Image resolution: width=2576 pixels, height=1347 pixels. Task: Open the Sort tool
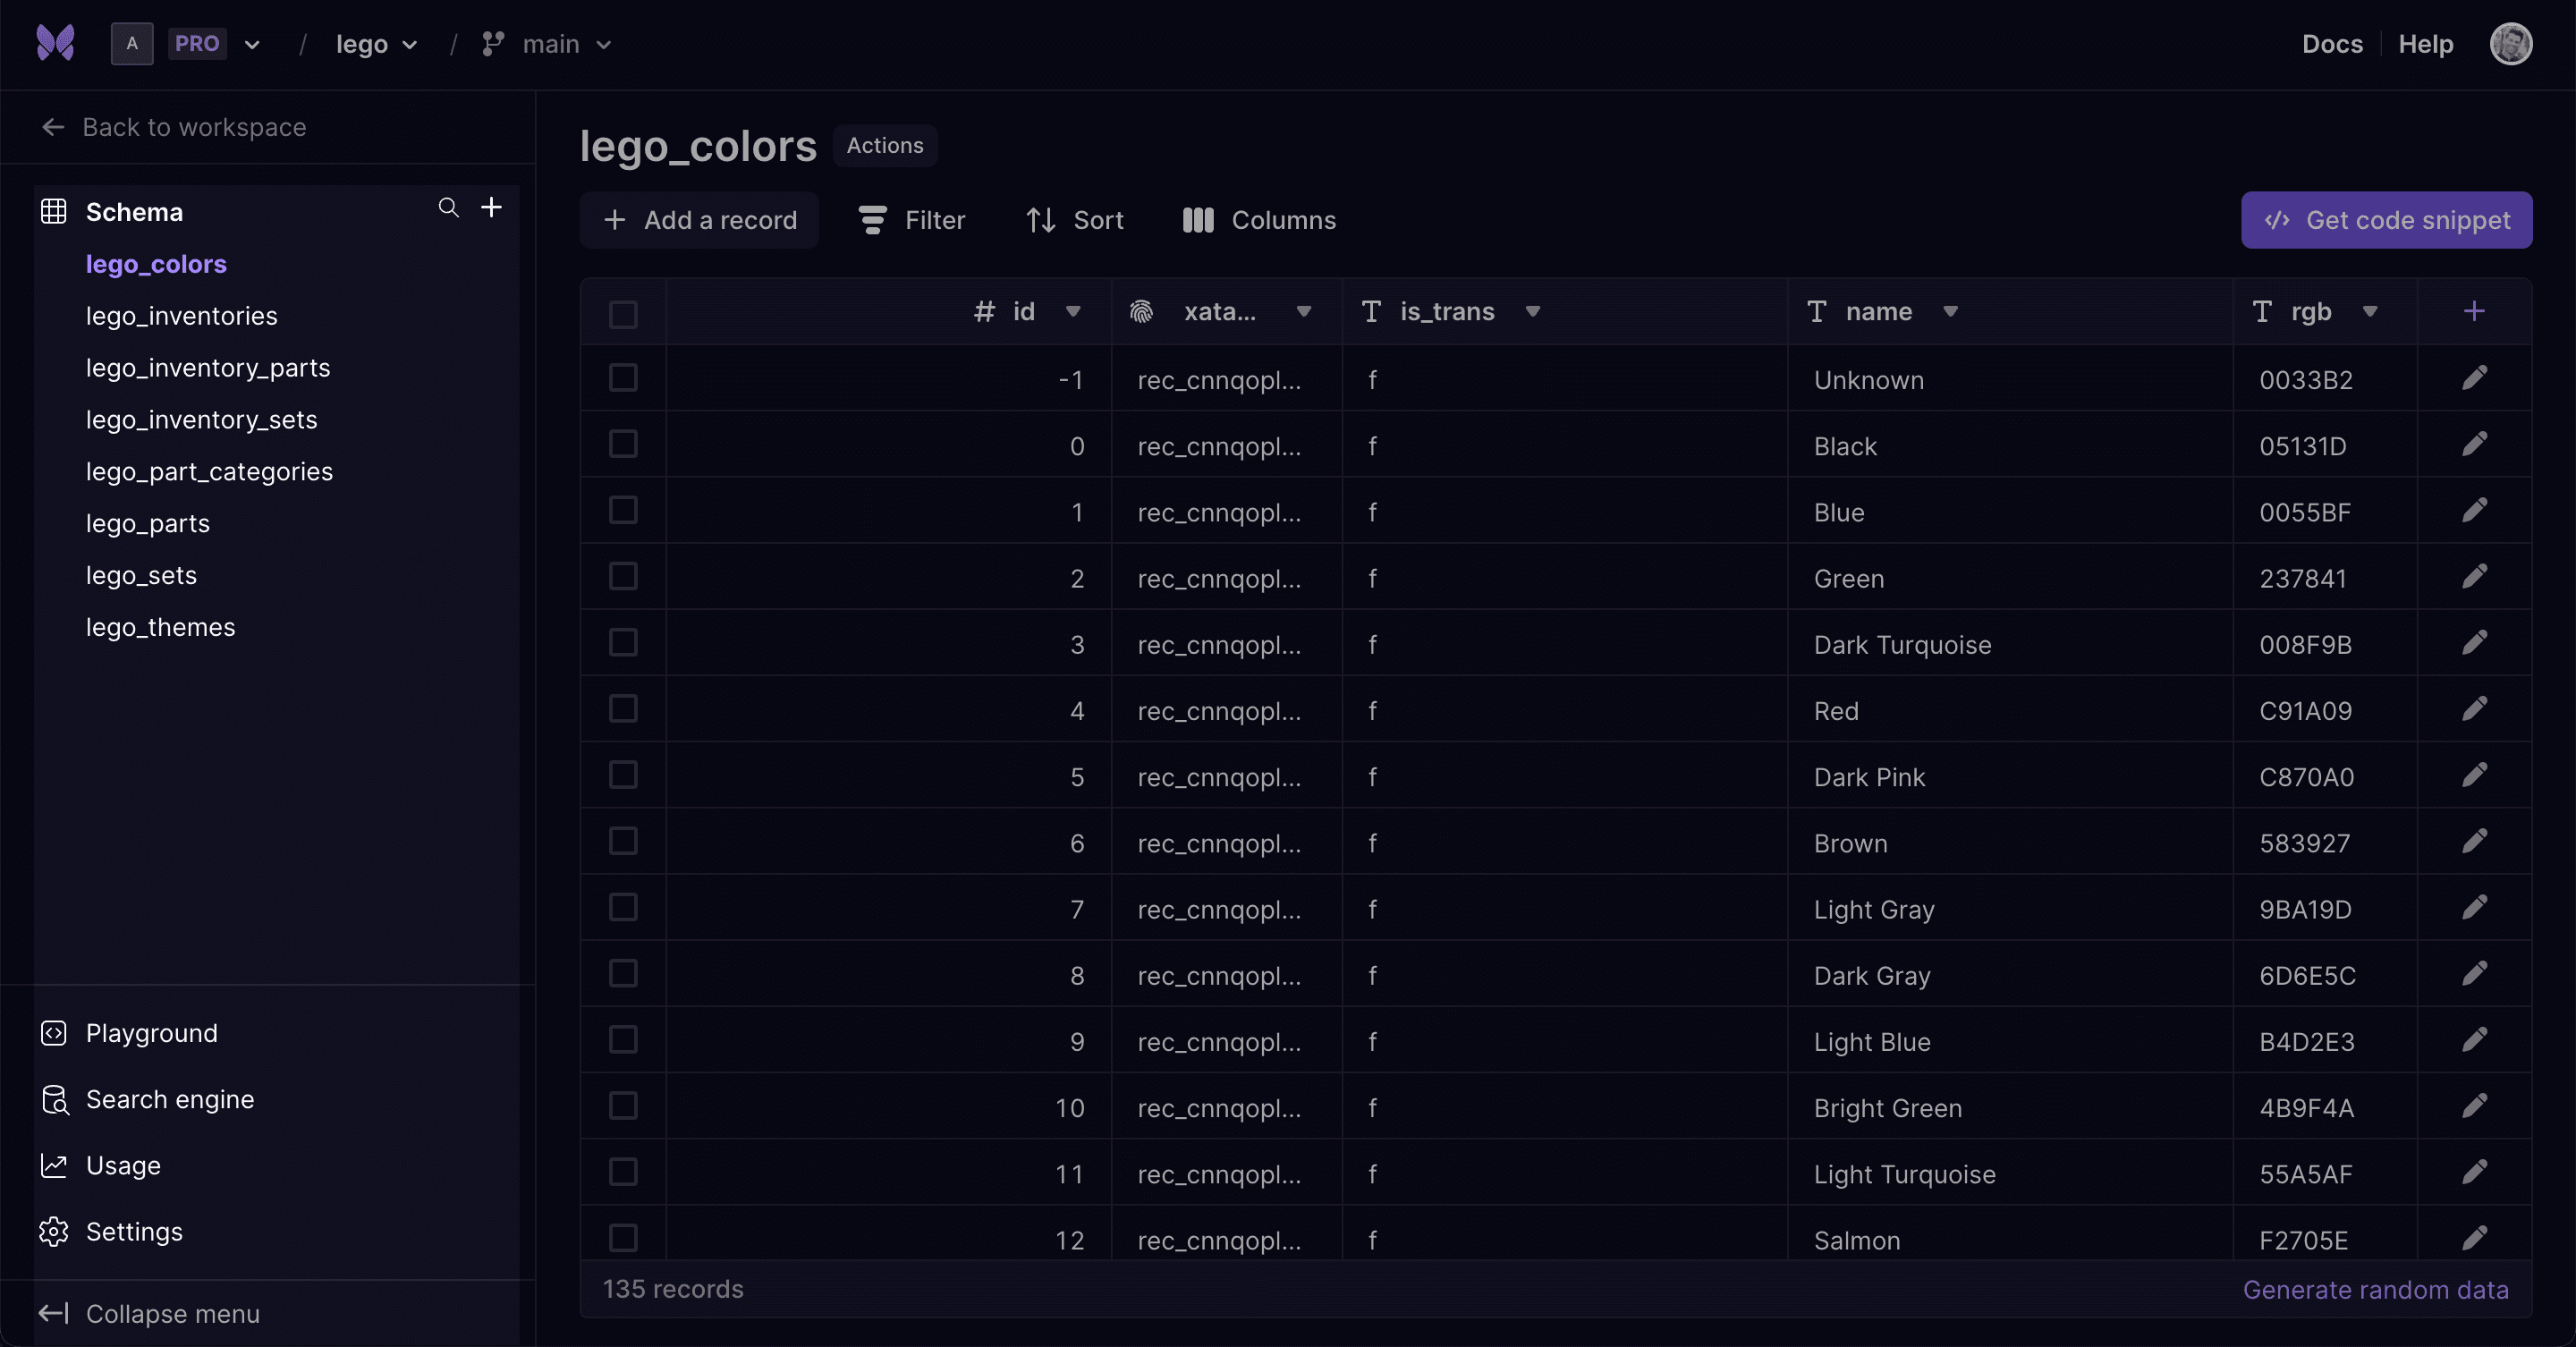click(1075, 220)
